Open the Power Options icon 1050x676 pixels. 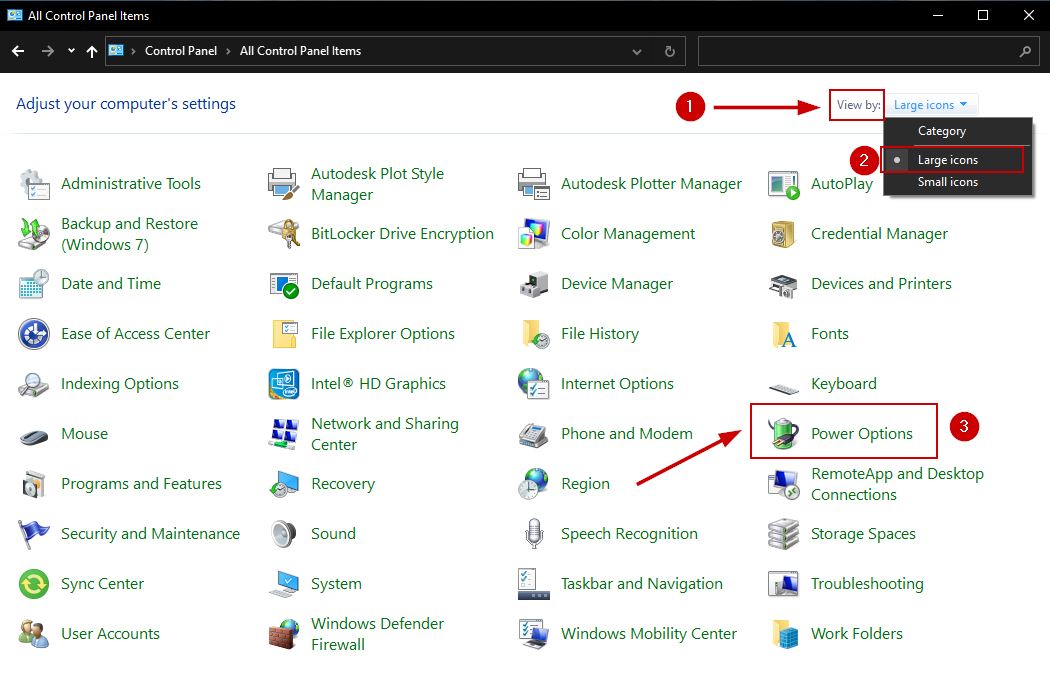(x=784, y=434)
